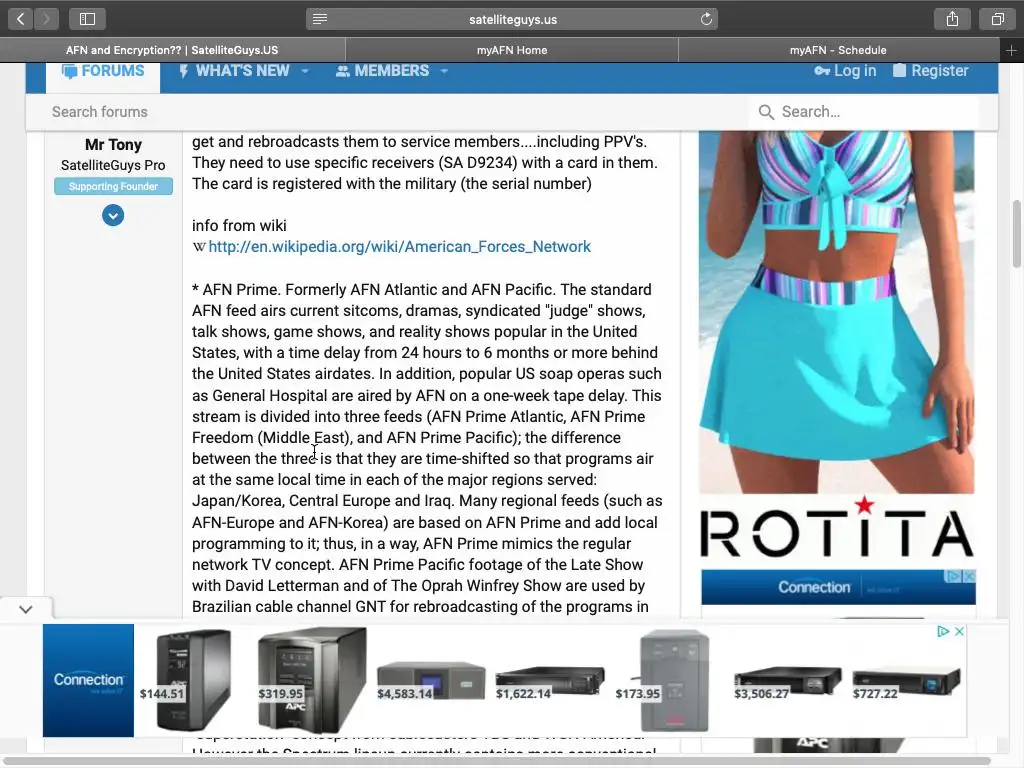Image resolution: width=1024 pixels, height=768 pixels.
Task: Click the Register link
Action: pos(931,71)
